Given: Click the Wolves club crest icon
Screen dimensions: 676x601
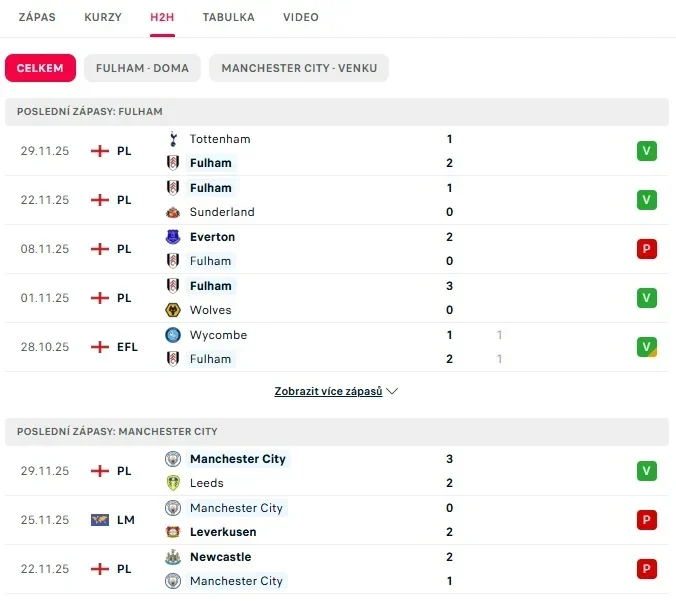Looking at the screenshot, I should pyautogui.click(x=174, y=310).
